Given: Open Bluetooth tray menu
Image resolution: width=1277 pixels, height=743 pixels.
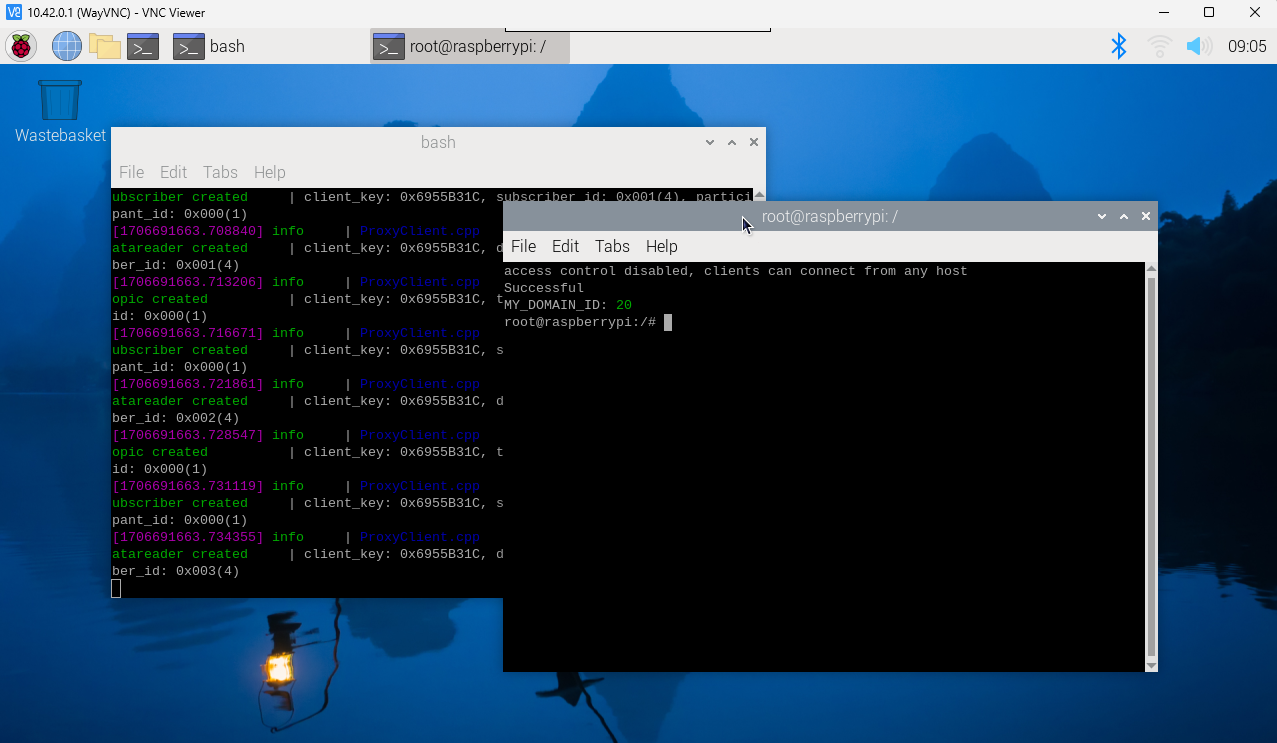Looking at the screenshot, I should click(x=1119, y=46).
